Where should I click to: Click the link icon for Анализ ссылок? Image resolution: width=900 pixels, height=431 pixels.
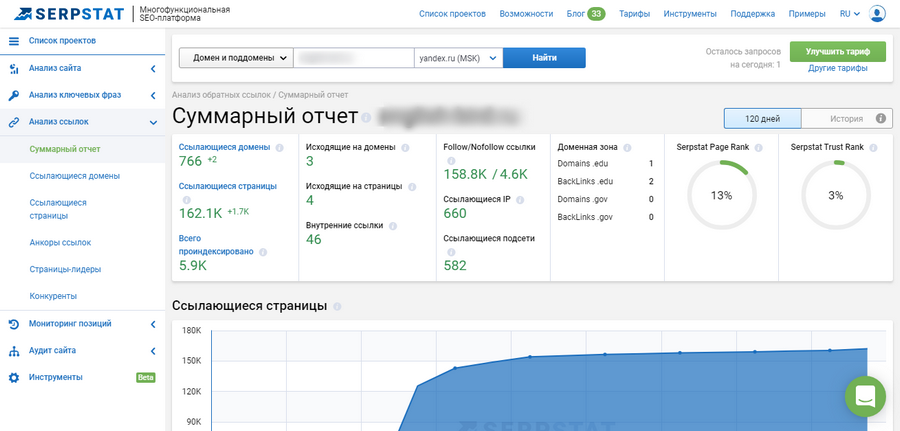point(14,122)
